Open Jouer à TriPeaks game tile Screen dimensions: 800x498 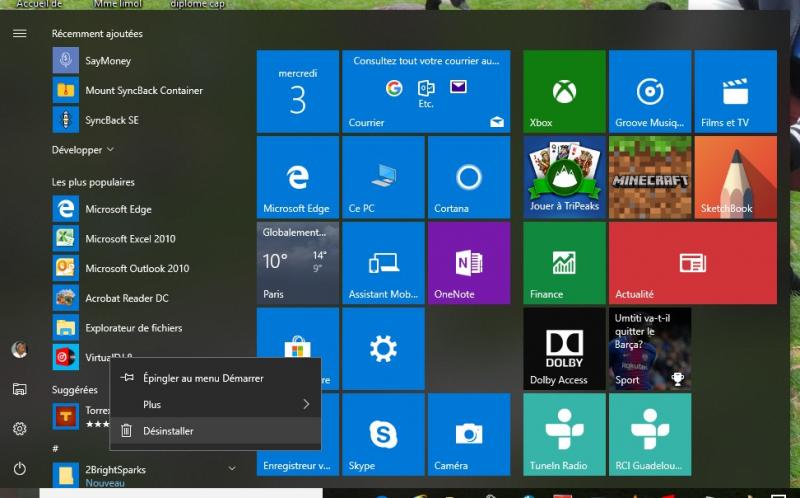click(x=564, y=177)
